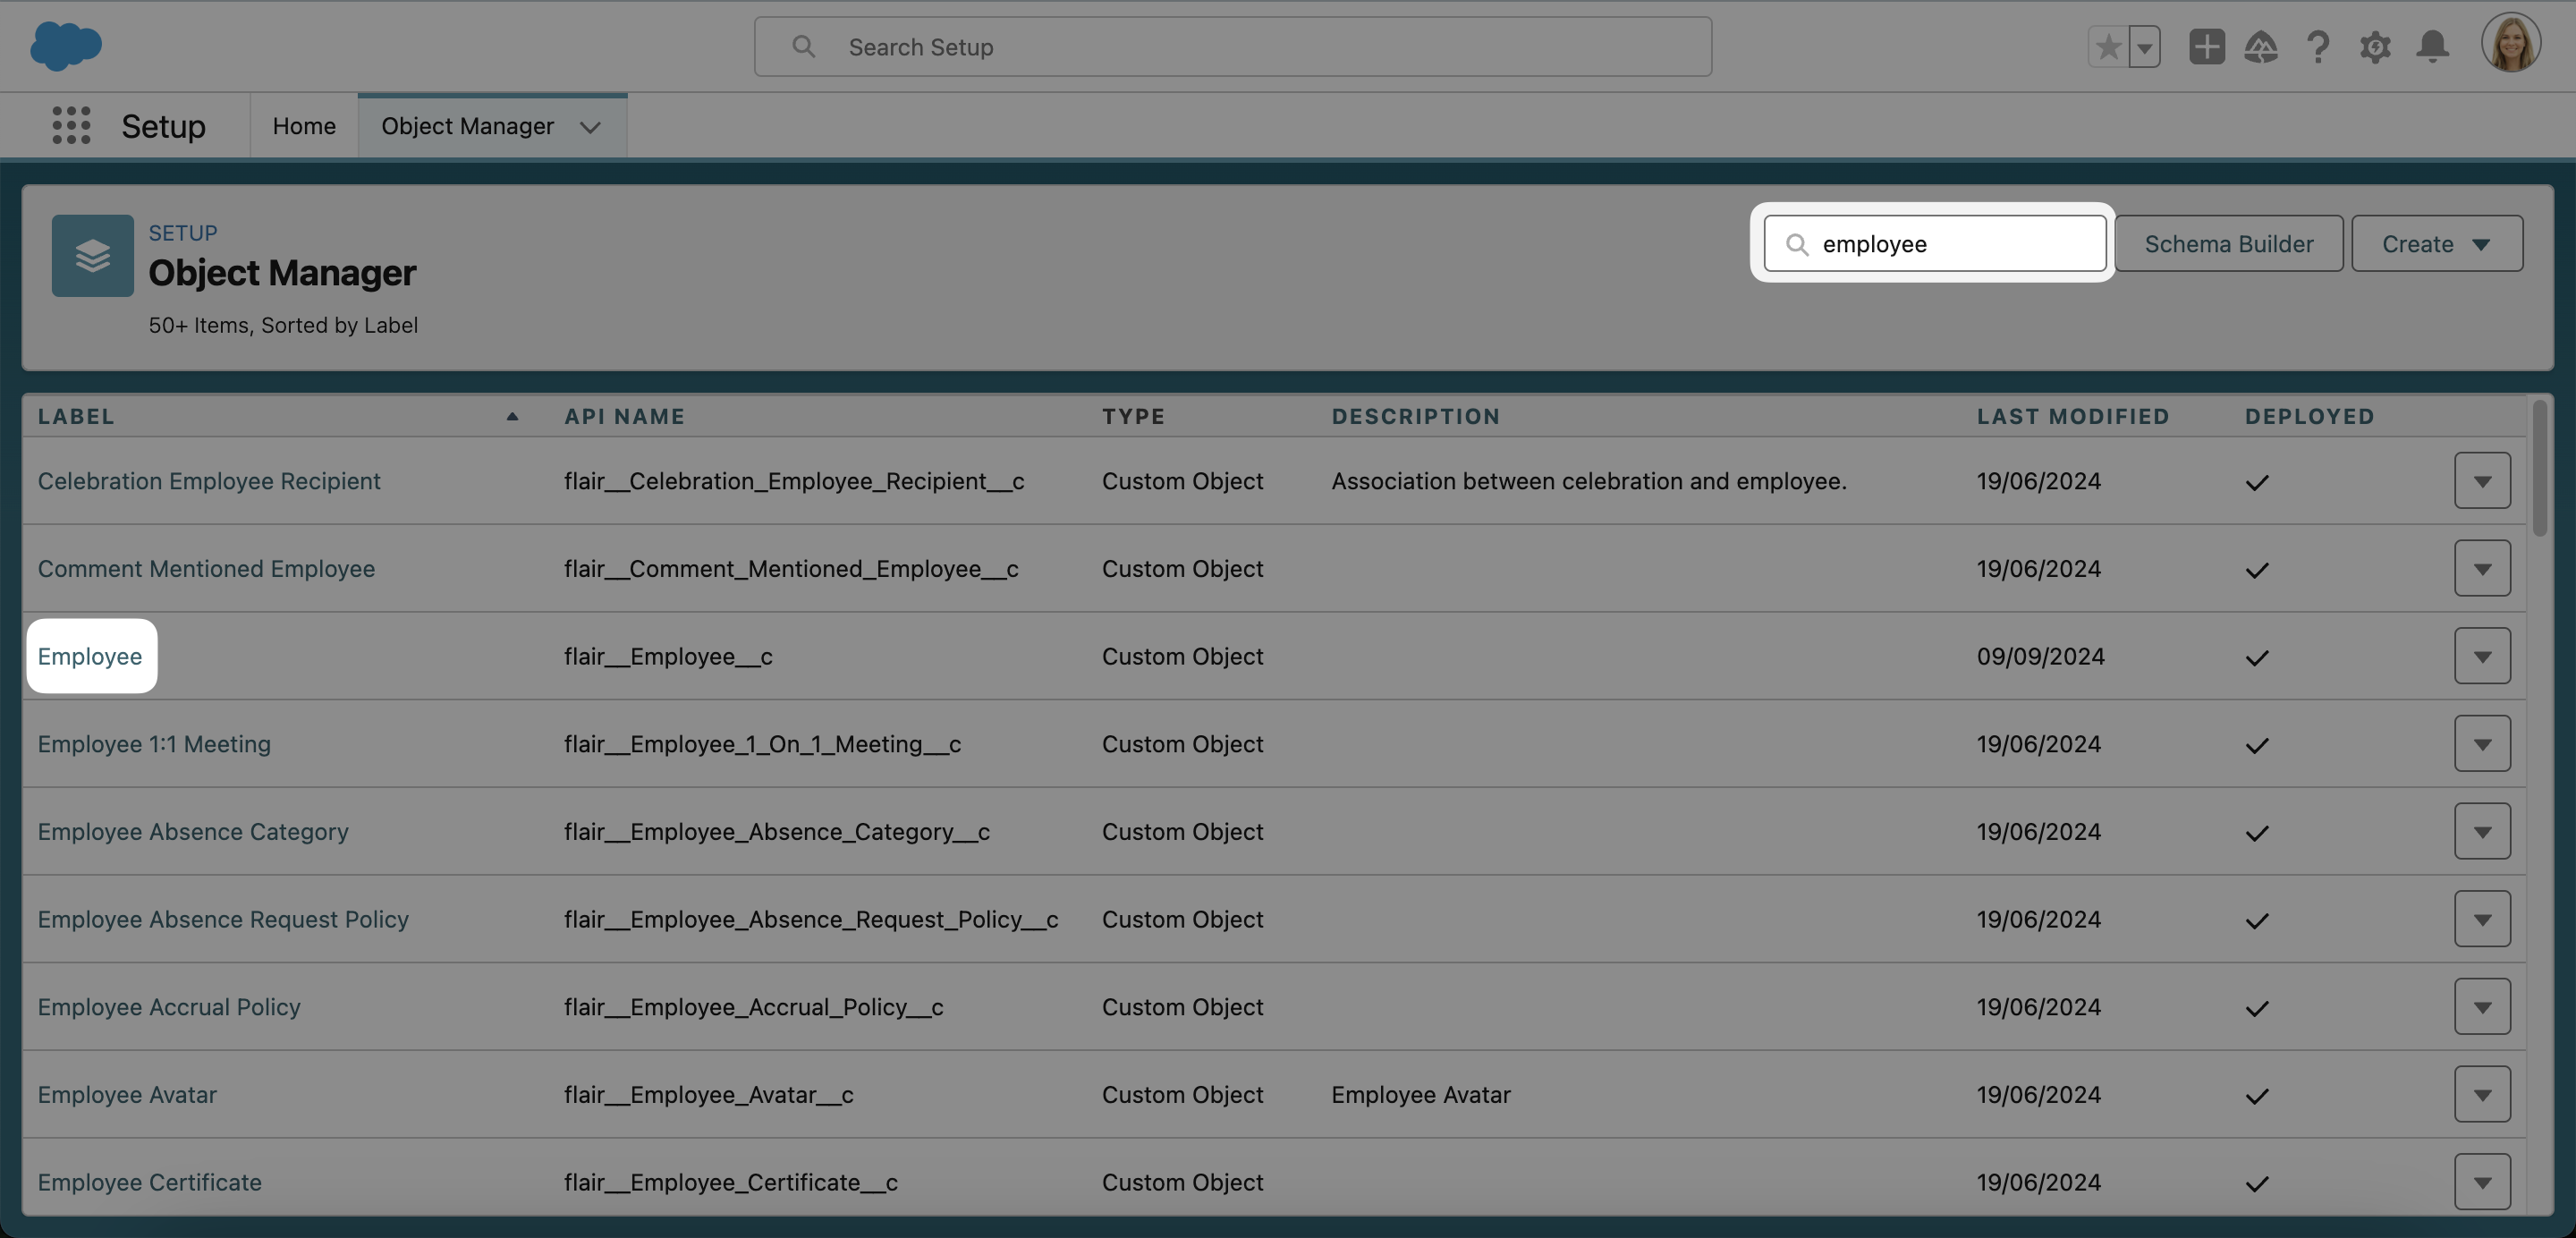2576x1238 pixels.
Task: Select Employee Certificate object row
Action: pyautogui.click(x=149, y=1181)
